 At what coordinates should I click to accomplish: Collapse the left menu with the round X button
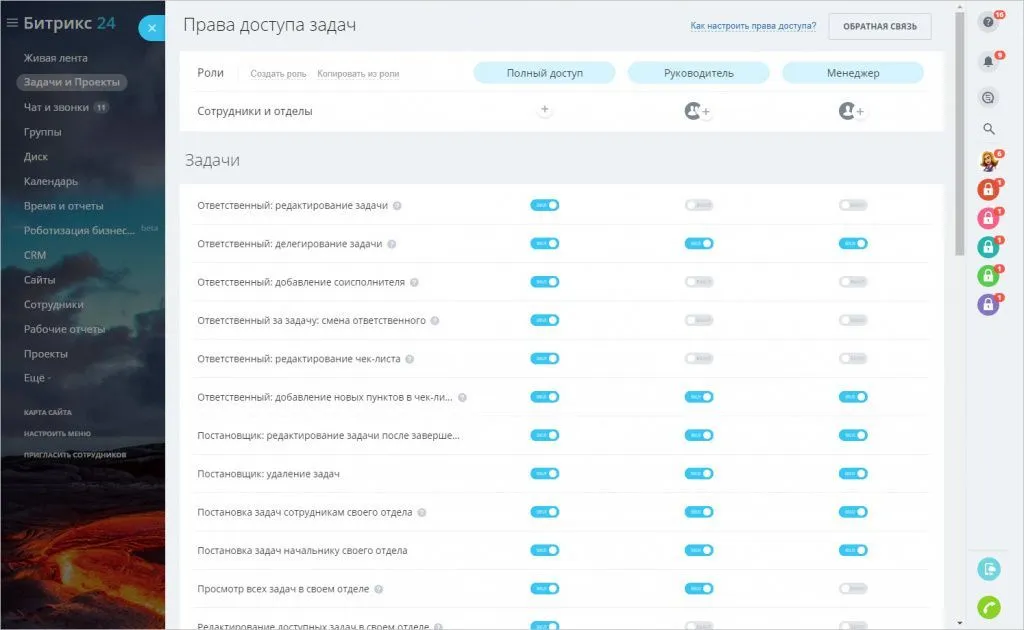pos(151,29)
